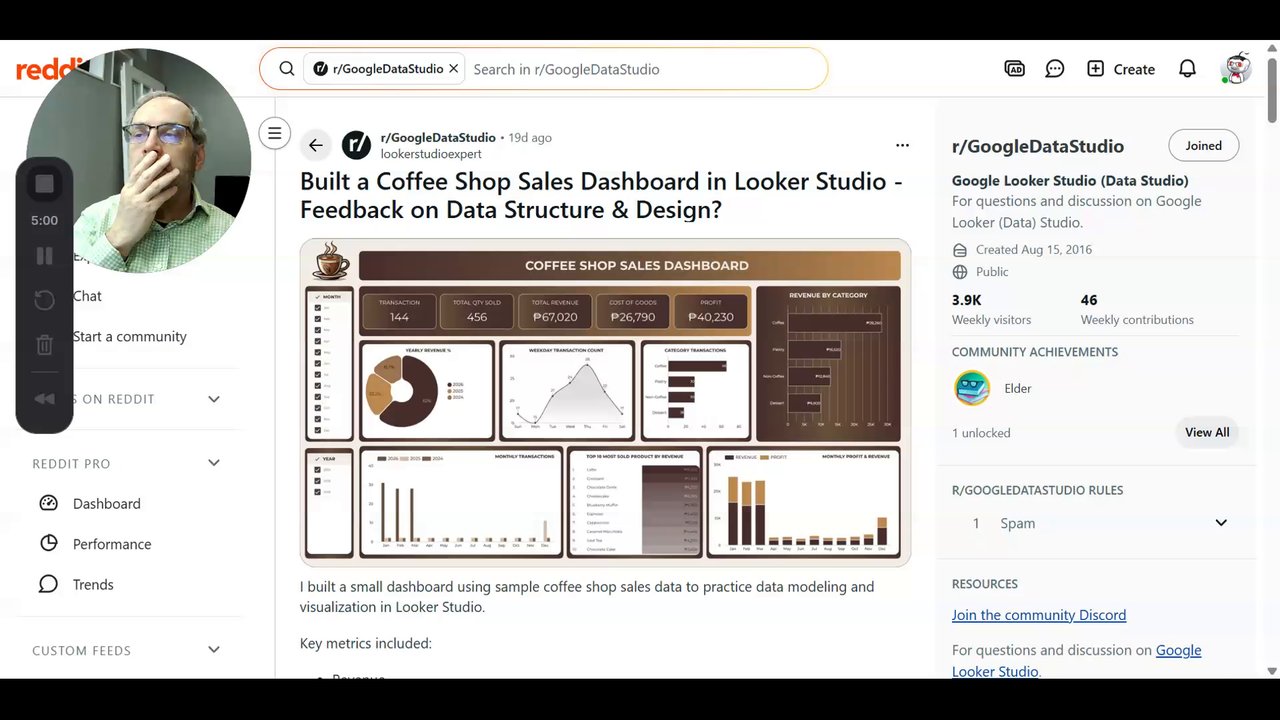Click the subreddit avatar beside the post header
Viewport: 1280px width, 720px height.
pyautogui.click(x=356, y=146)
